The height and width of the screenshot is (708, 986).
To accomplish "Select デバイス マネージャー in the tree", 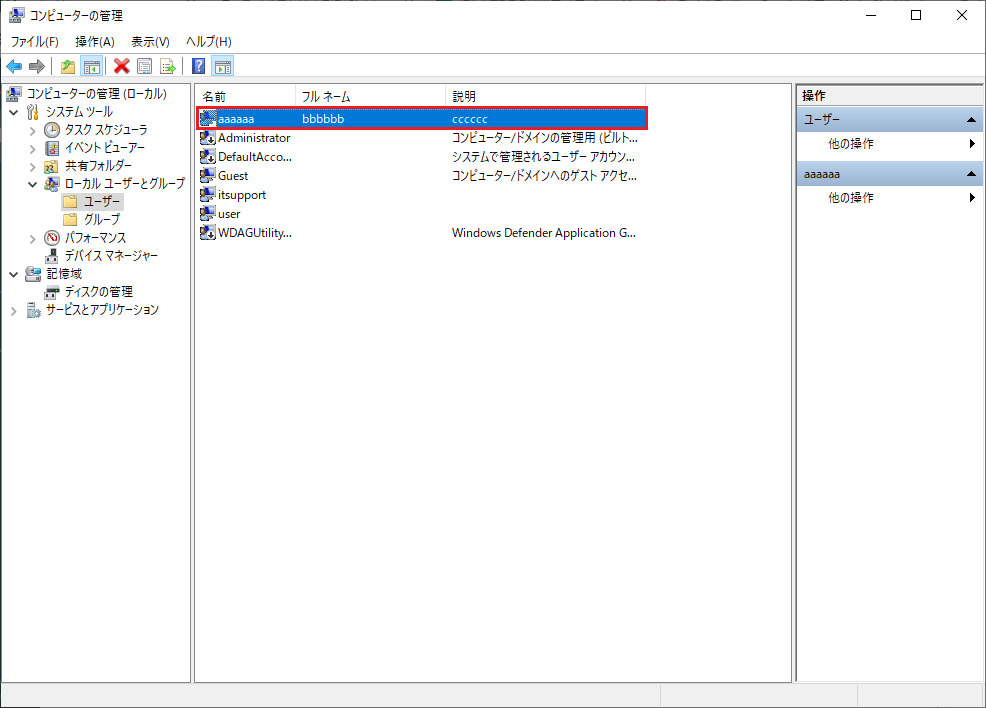I will click(110, 256).
